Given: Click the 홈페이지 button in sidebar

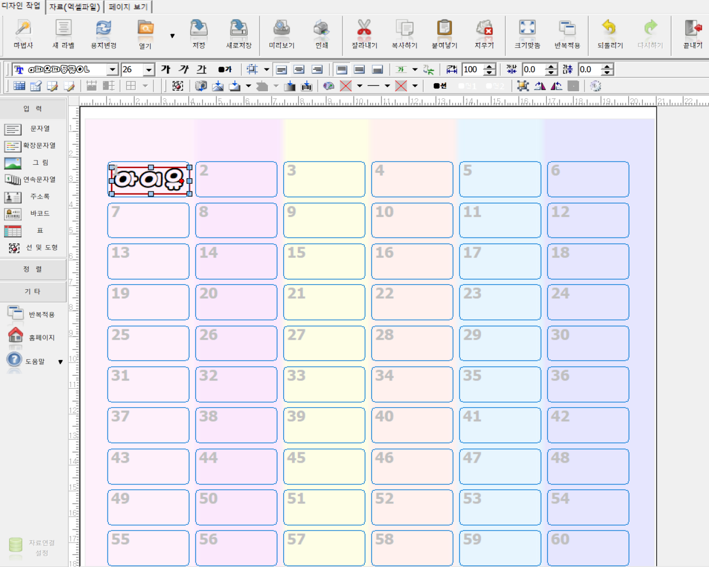Looking at the screenshot, I should (x=30, y=336).
